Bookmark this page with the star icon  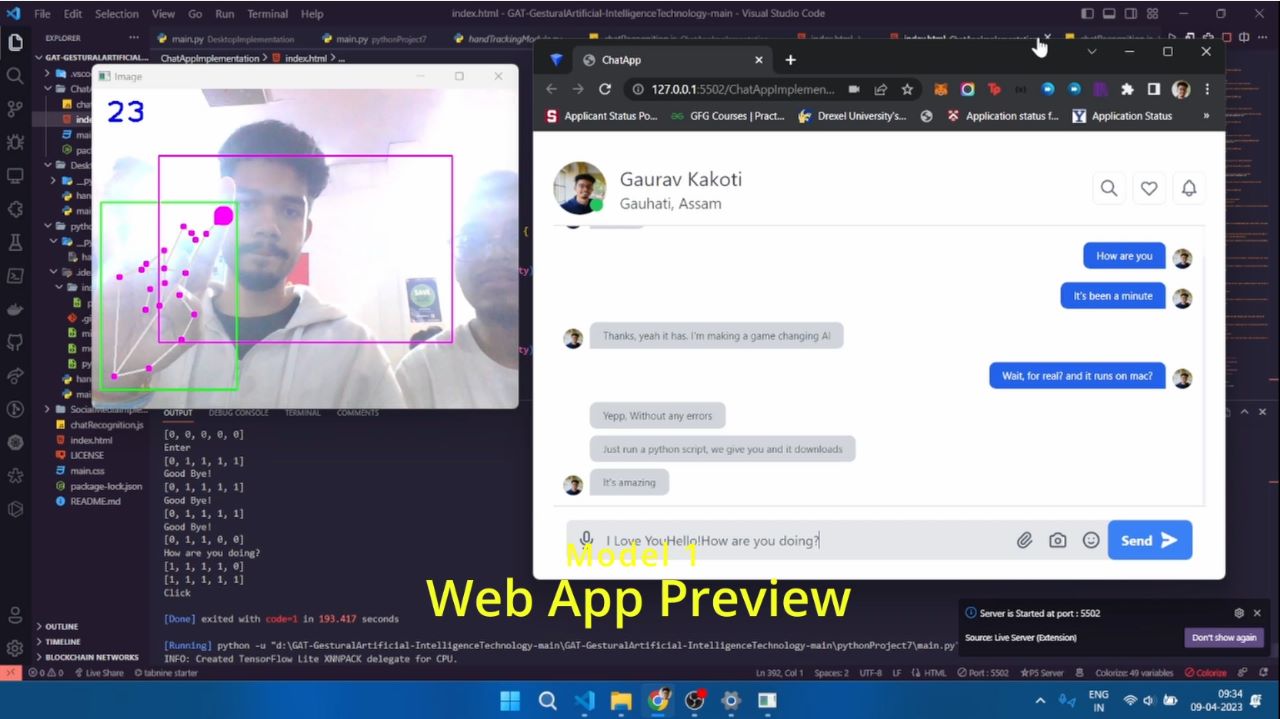click(x=907, y=89)
